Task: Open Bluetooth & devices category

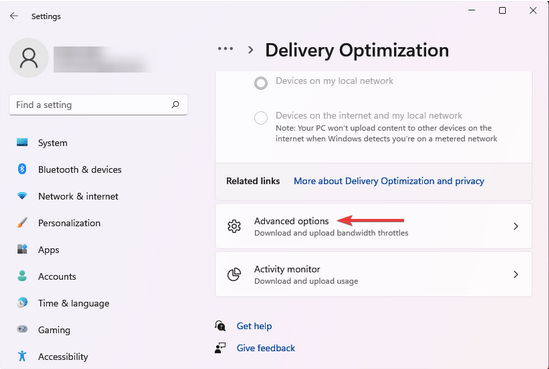Action: [x=80, y=169]
